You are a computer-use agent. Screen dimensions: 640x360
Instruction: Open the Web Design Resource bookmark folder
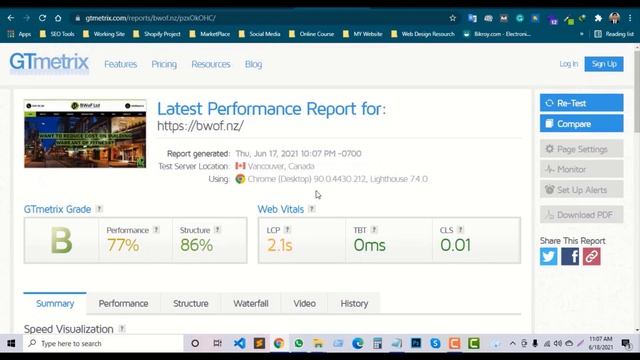click(x=423, y=34)
